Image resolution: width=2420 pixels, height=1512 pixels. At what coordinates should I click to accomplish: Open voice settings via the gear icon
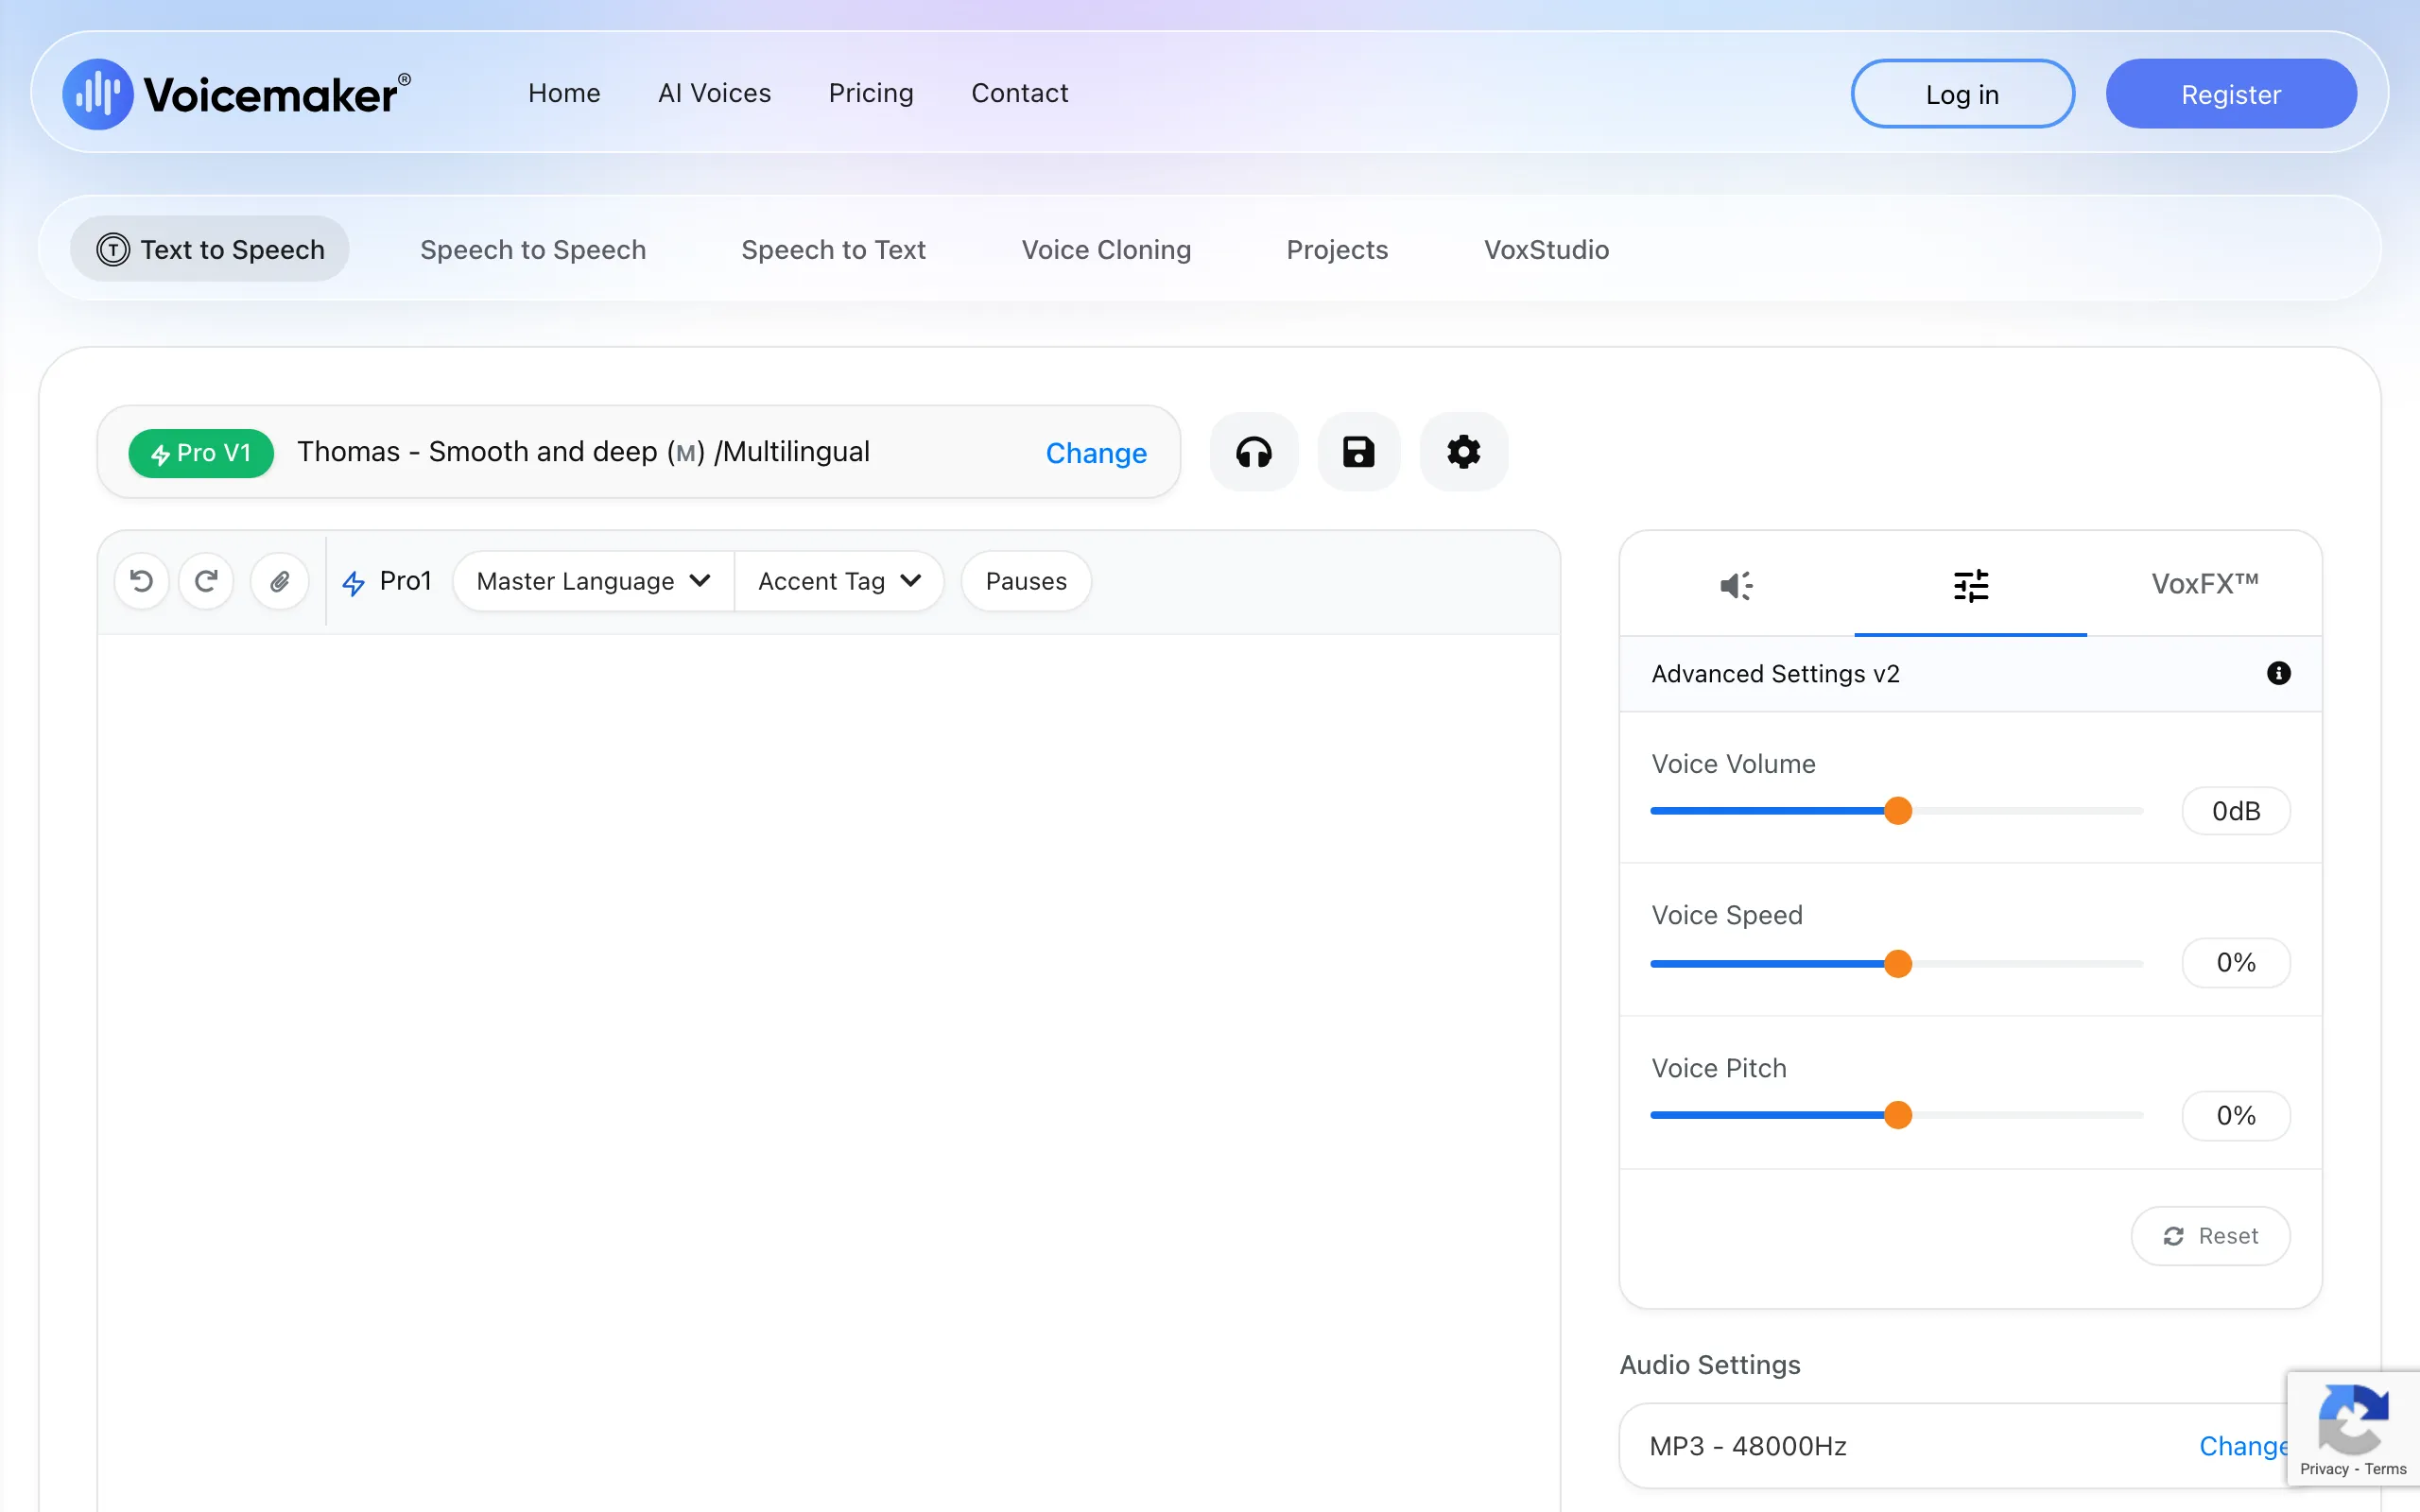coord(1463,452)
